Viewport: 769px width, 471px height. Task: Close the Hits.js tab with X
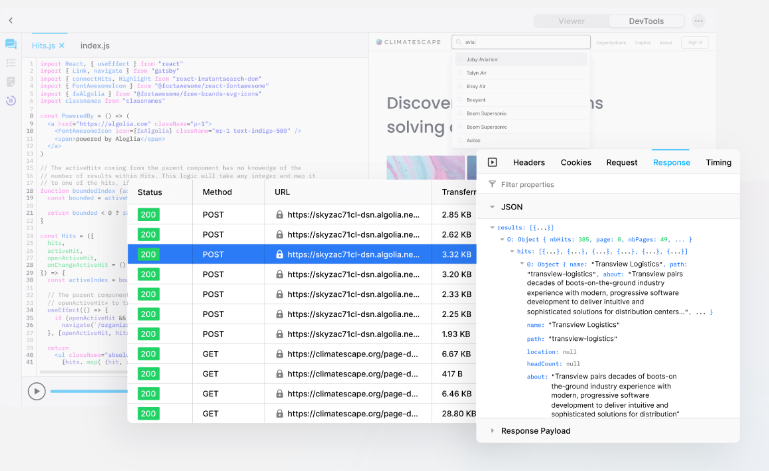tap(62, 46)
